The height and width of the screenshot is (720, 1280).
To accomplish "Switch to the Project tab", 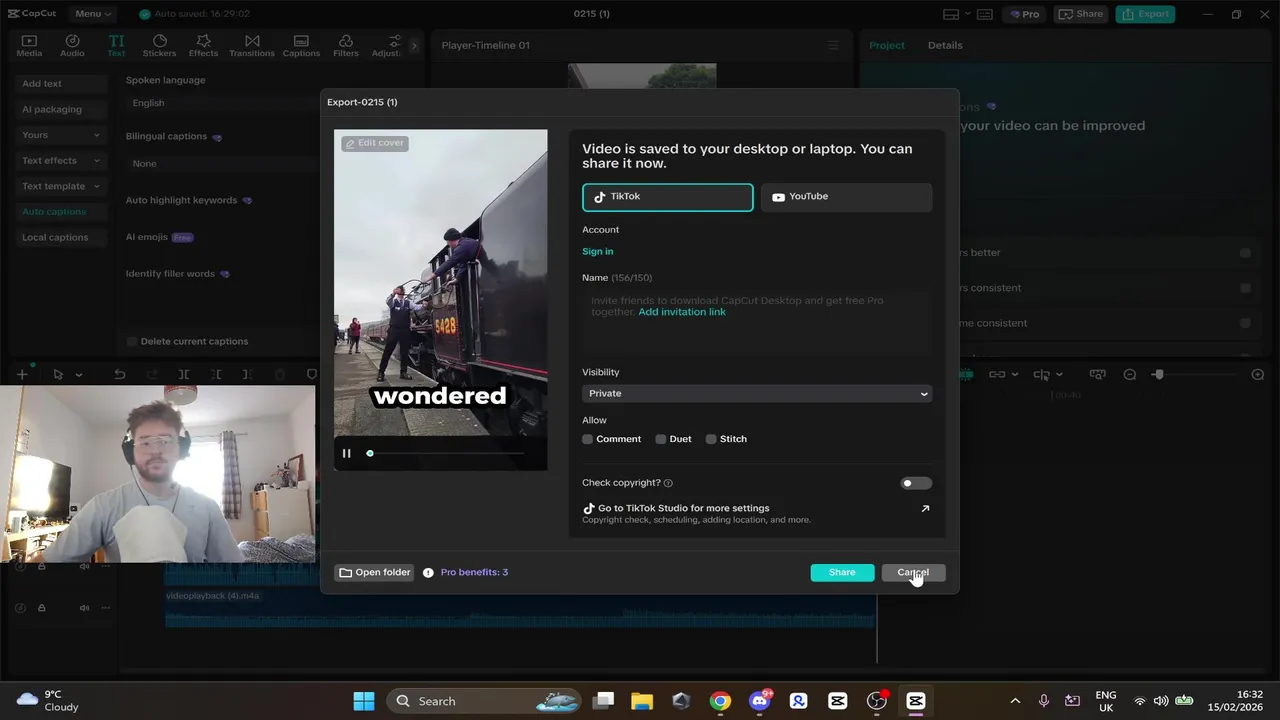I will (x=886, y=45).
